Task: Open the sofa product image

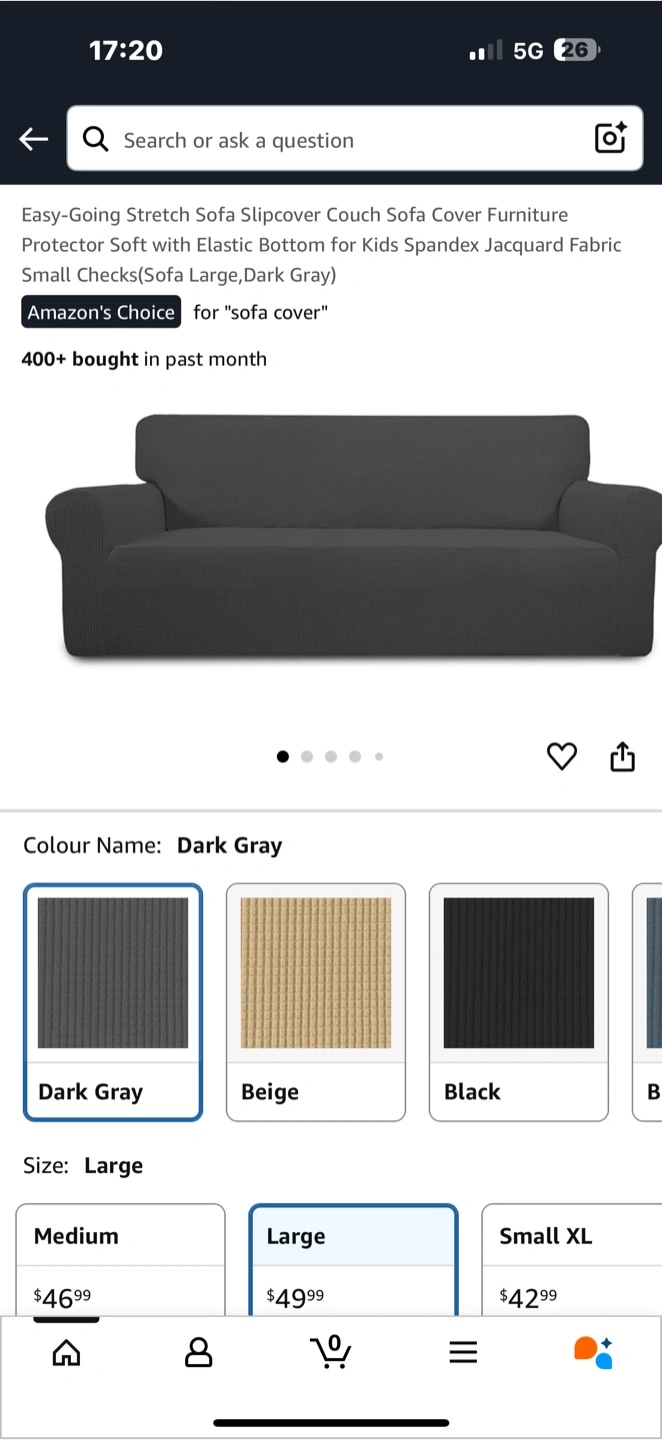Action: 352,537
